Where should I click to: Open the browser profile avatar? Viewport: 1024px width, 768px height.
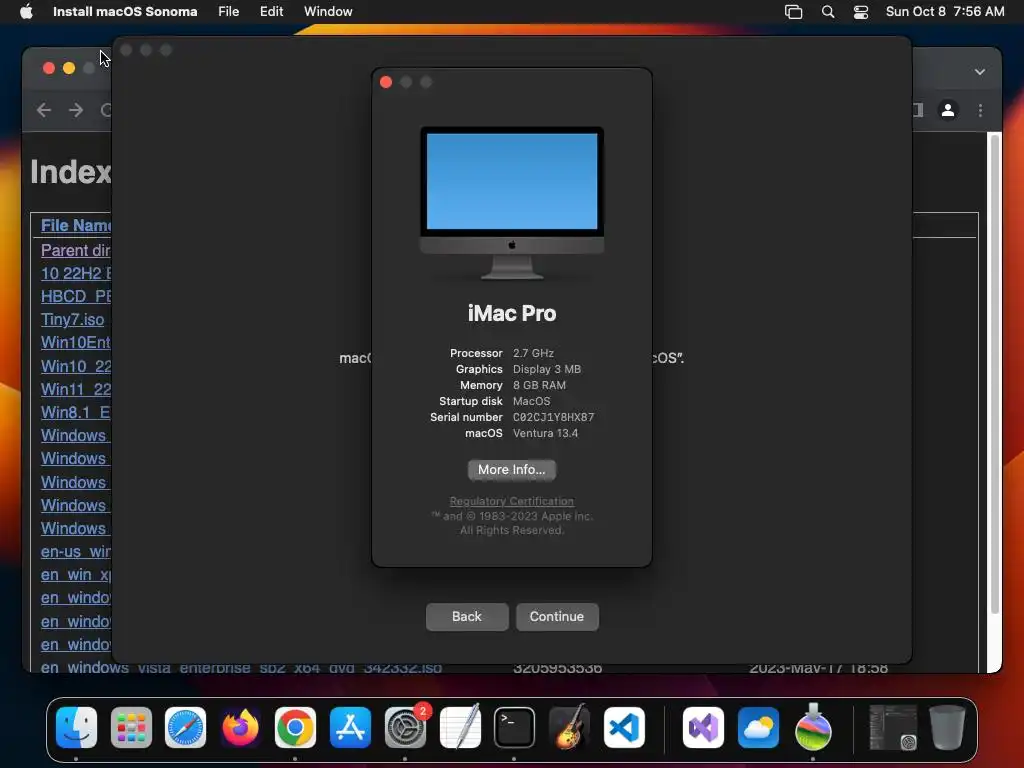point(948,110)
